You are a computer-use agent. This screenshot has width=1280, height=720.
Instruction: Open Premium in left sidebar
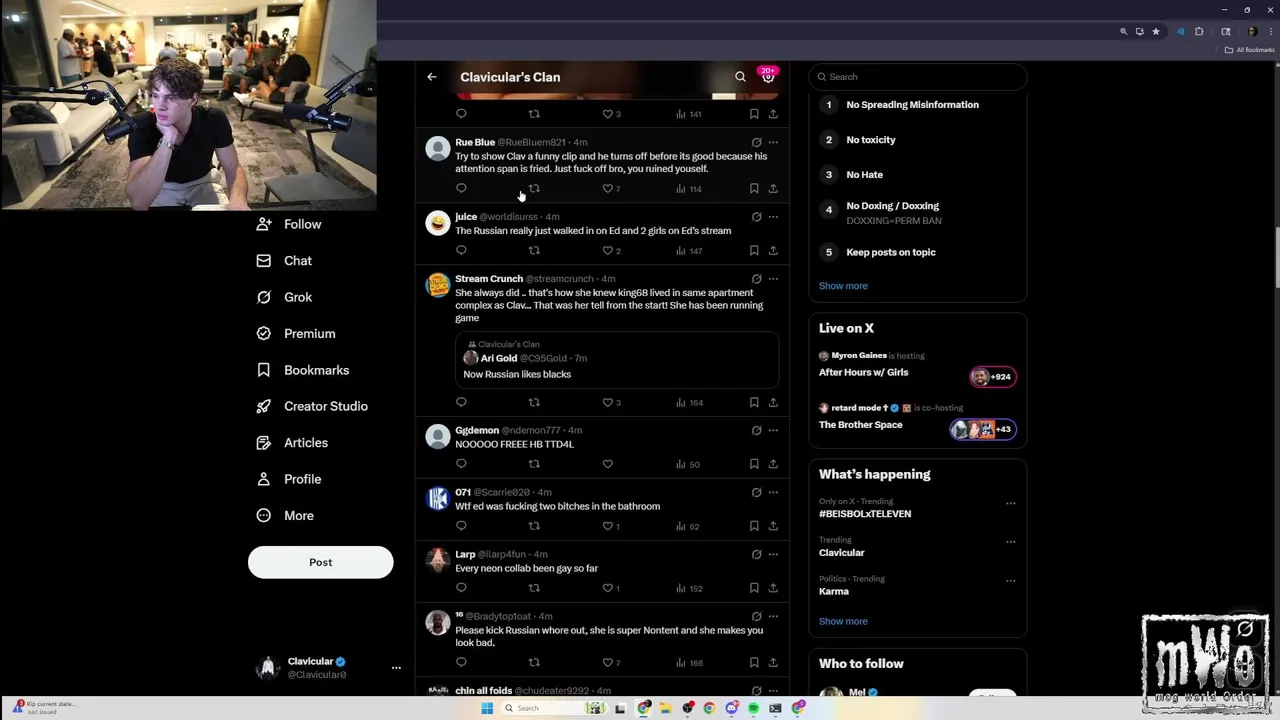[296, 334]
